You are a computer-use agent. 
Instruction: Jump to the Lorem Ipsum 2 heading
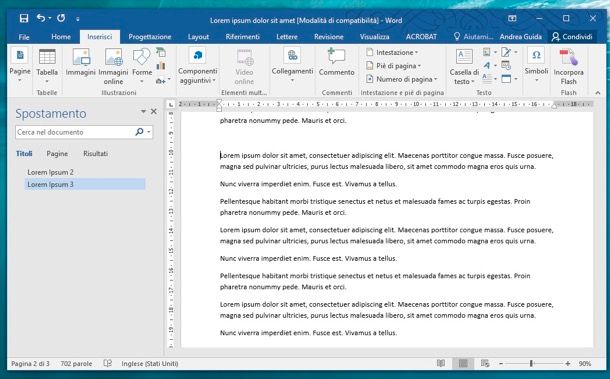[50, 172]
